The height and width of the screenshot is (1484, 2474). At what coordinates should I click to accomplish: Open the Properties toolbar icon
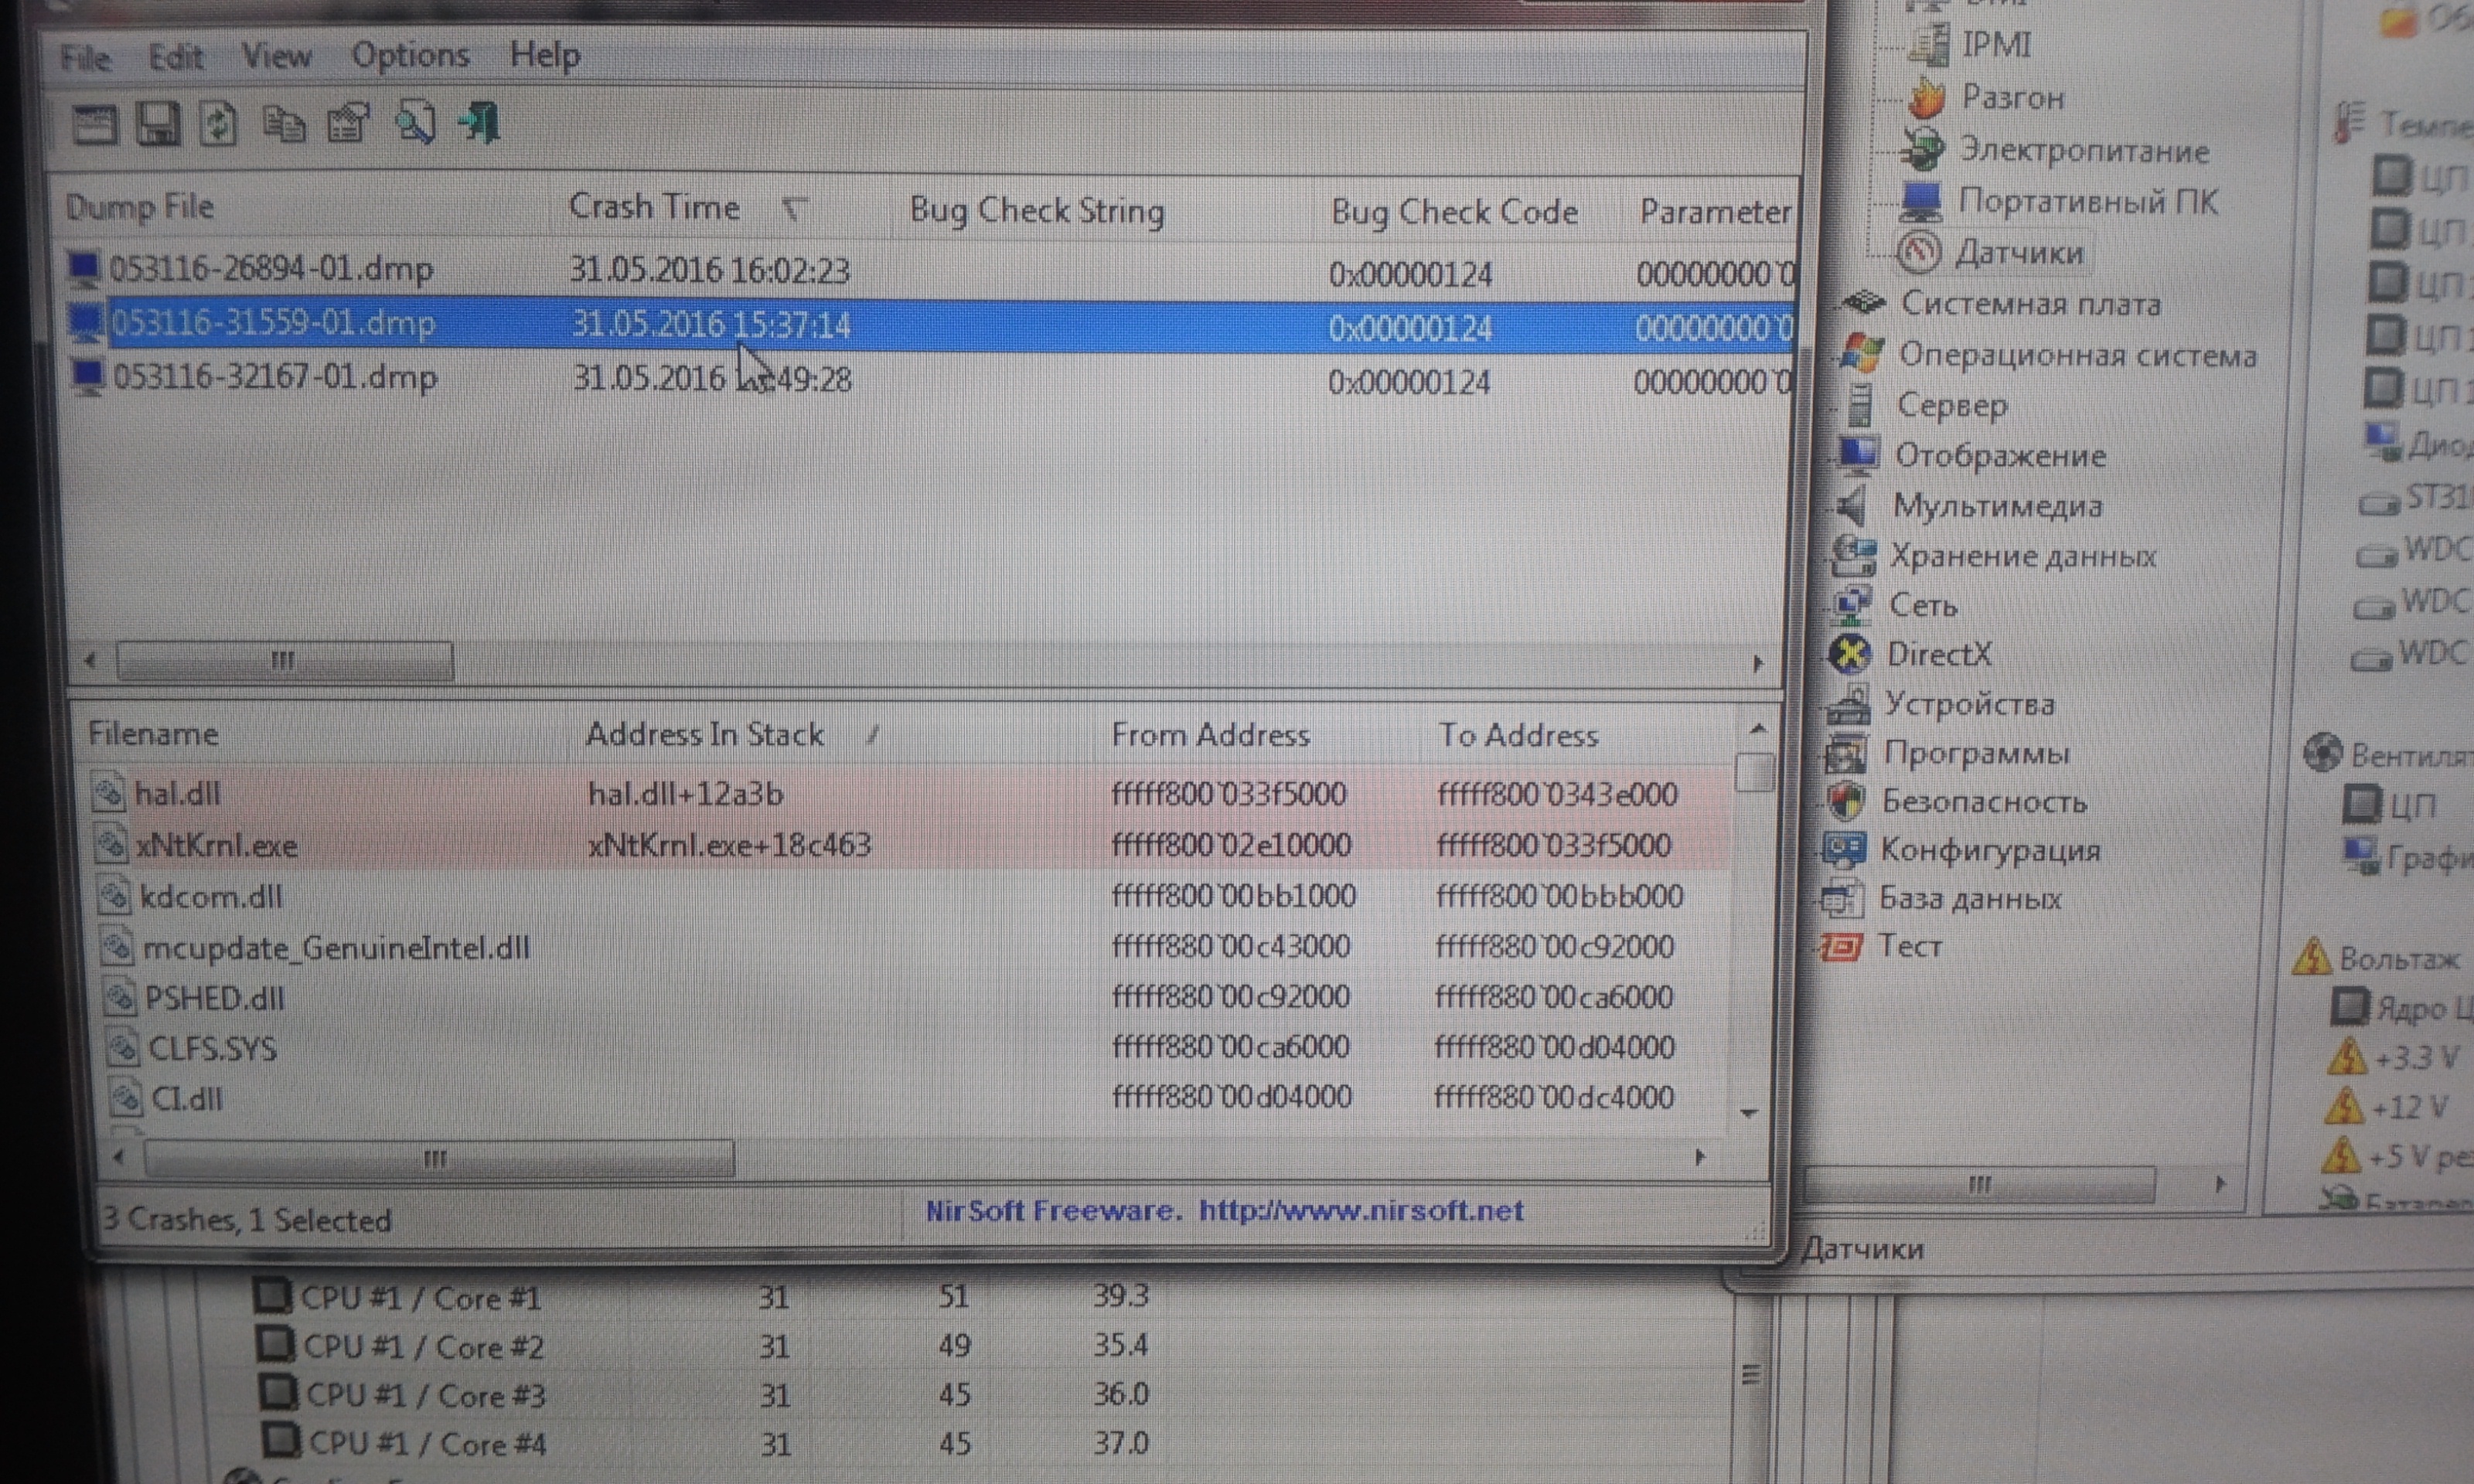[348, 125]
